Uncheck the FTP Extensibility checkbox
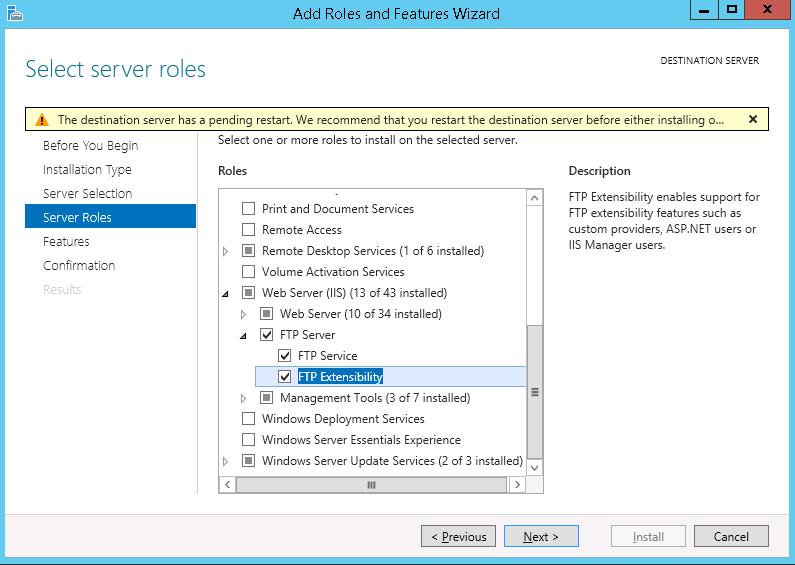The image size is (795, 565). point(285,377)
